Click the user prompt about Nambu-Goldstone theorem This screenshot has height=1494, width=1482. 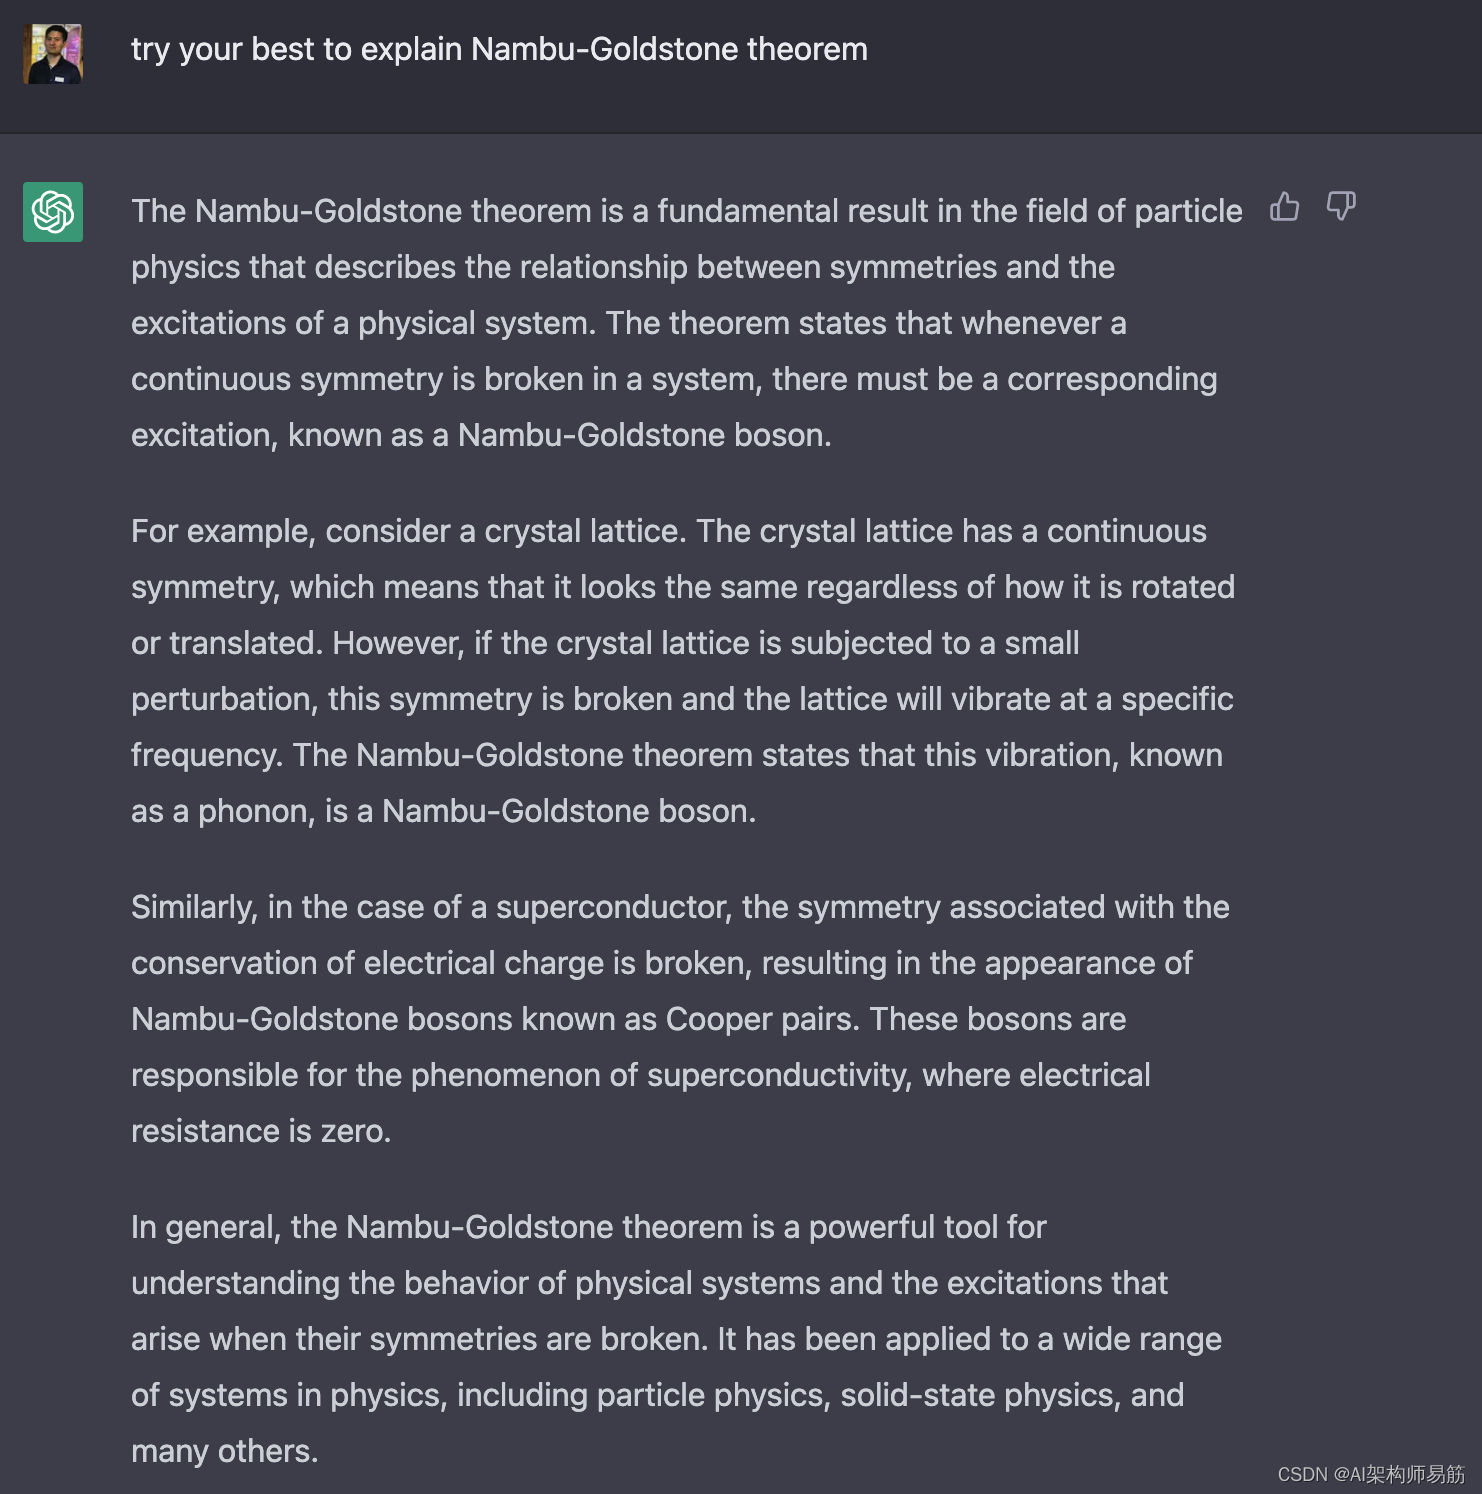pos(499,49)
